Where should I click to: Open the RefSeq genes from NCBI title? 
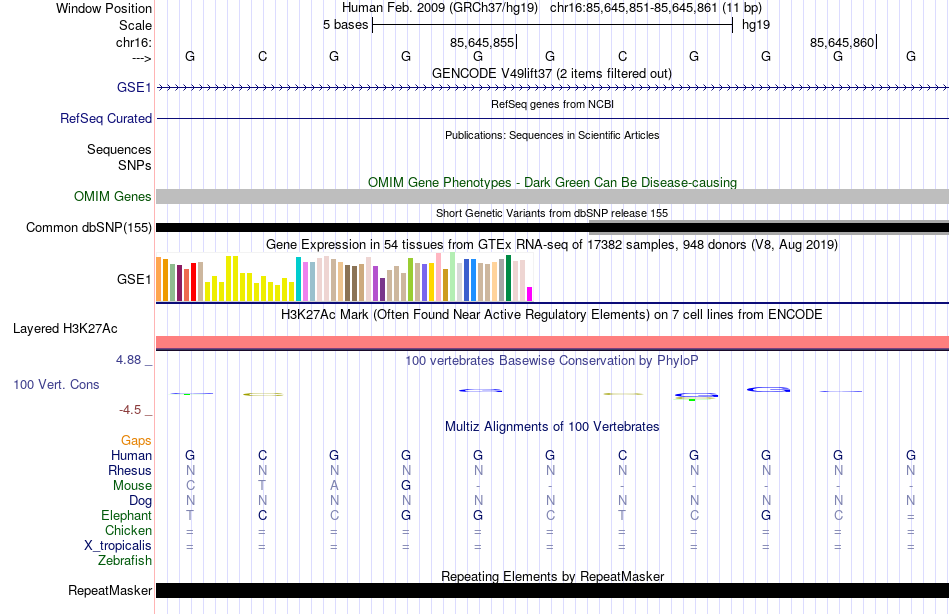point(552,104)
